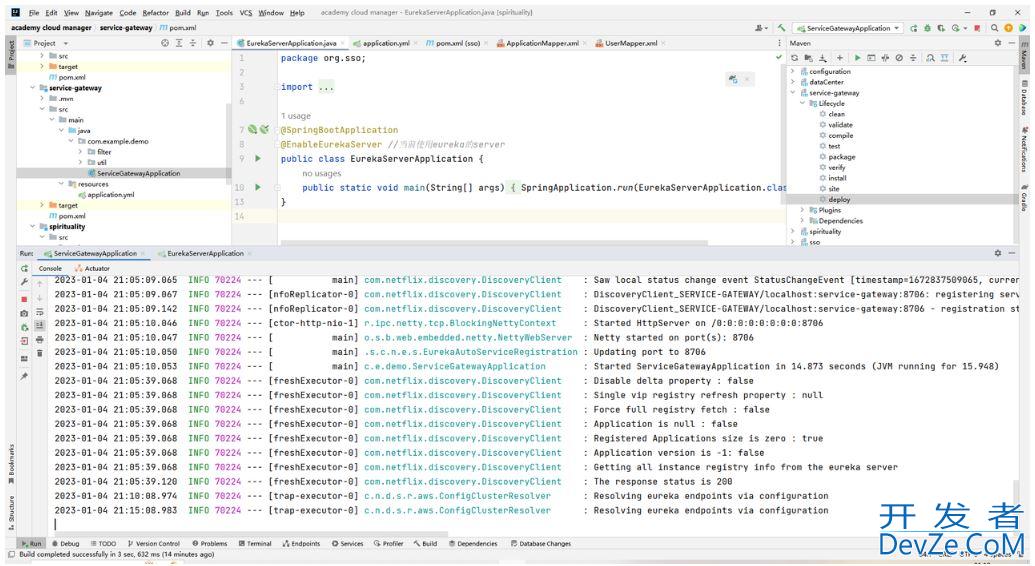This screenshot has width=1035, height=566.
Task: Select EurekaServerApplication run tab
Action: 205,254
